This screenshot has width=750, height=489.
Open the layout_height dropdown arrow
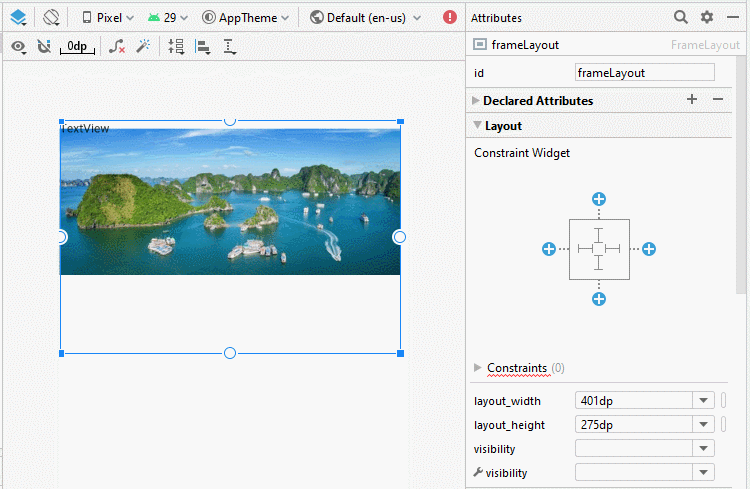[x=703, y=424]
